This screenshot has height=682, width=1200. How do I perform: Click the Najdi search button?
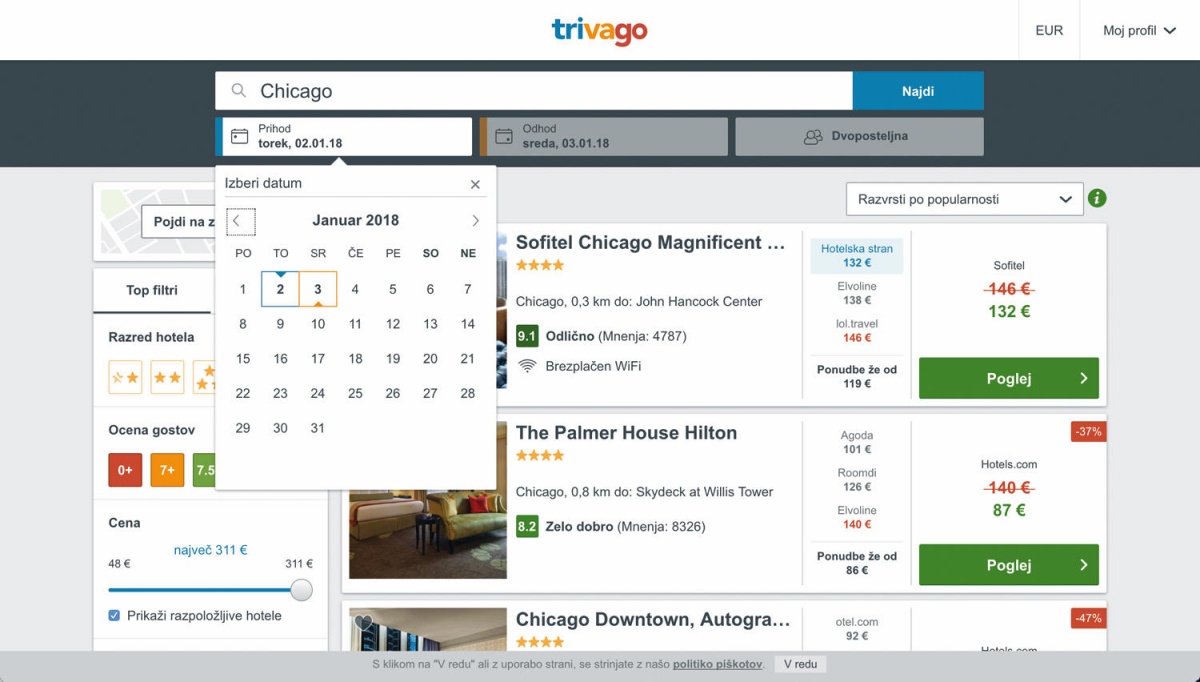(918, 91)
